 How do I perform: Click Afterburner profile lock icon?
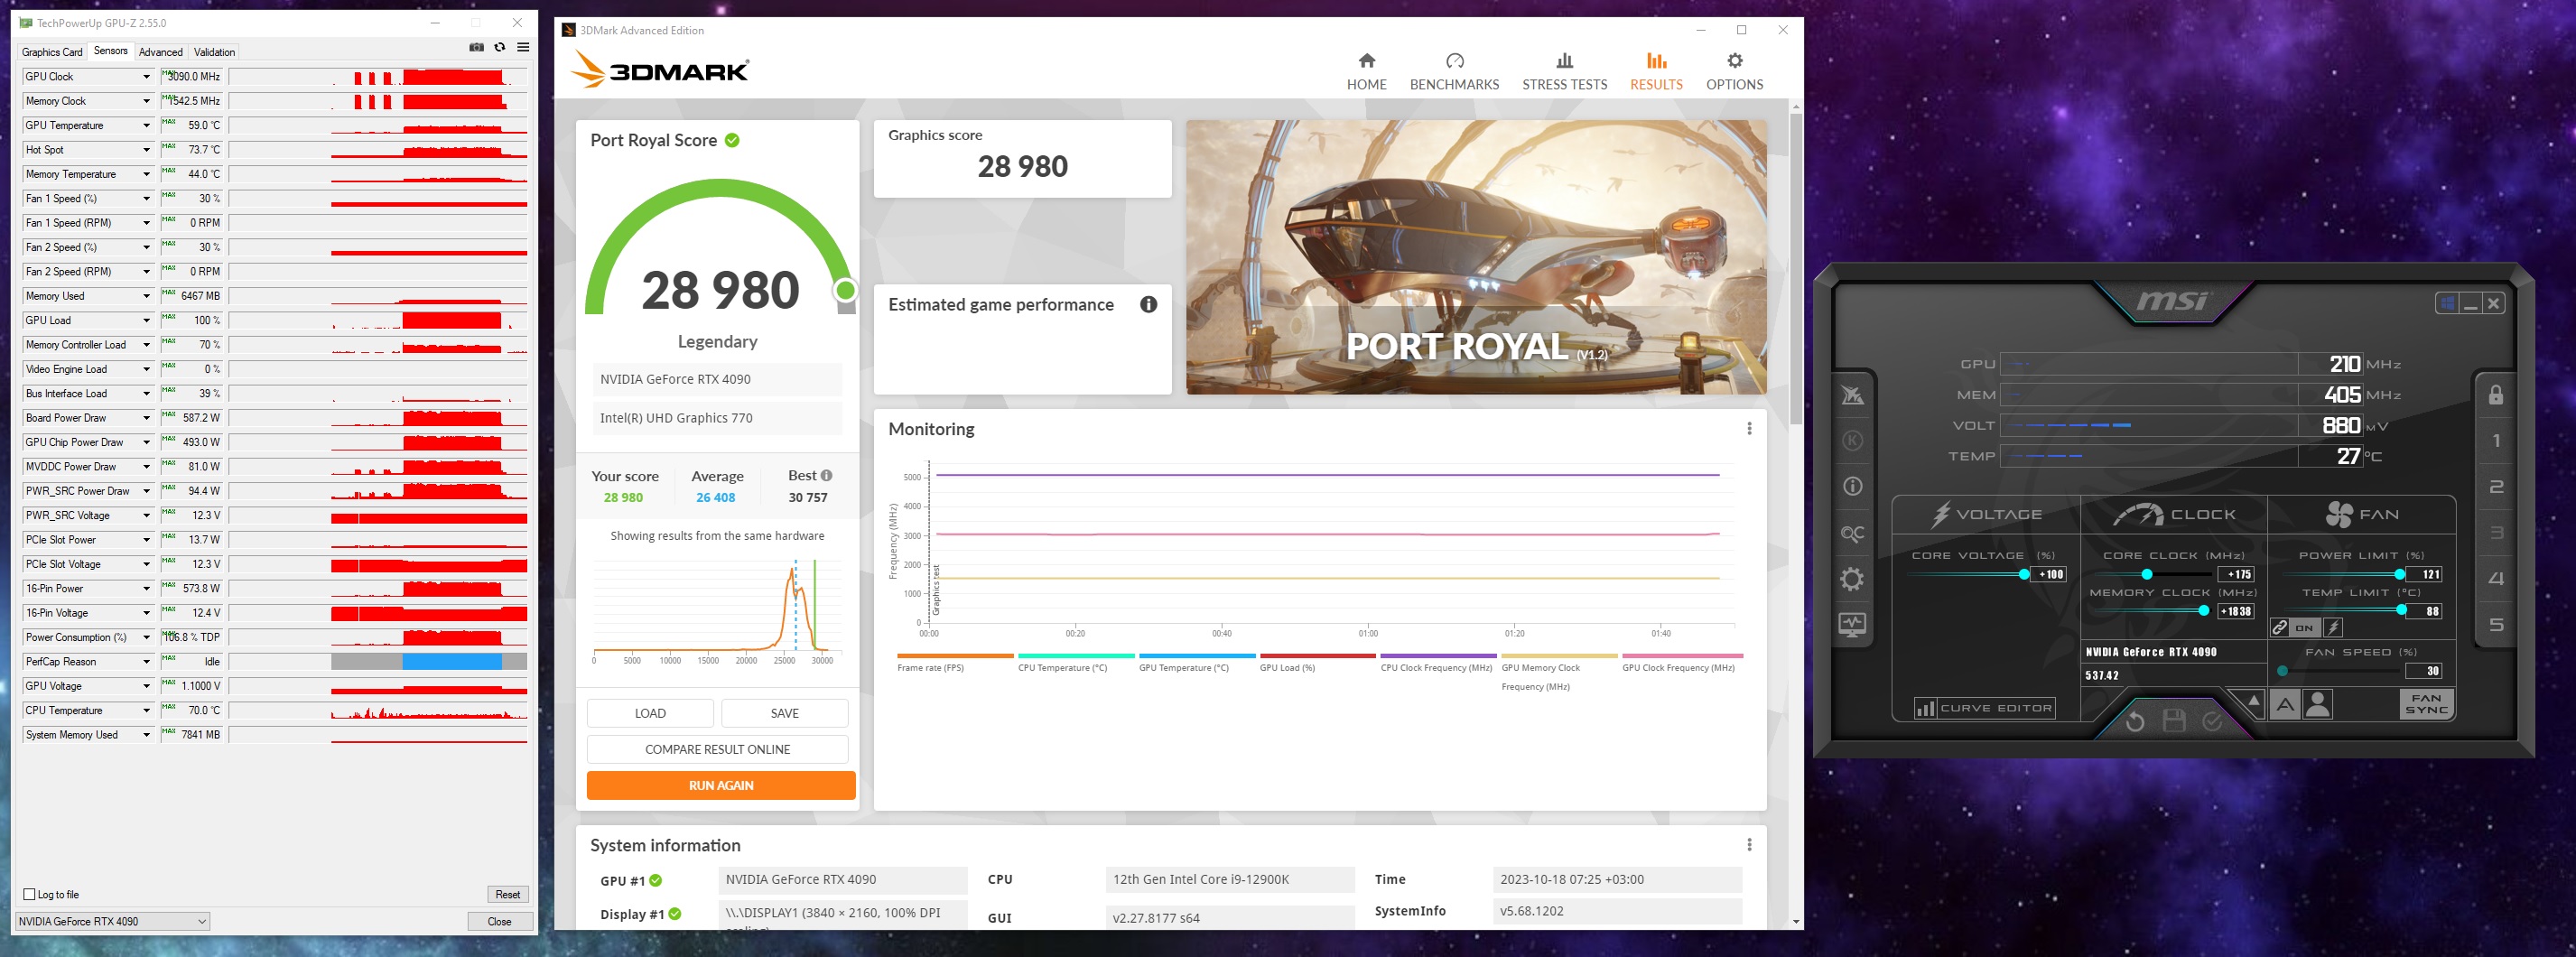click(x=2496, y=395)
